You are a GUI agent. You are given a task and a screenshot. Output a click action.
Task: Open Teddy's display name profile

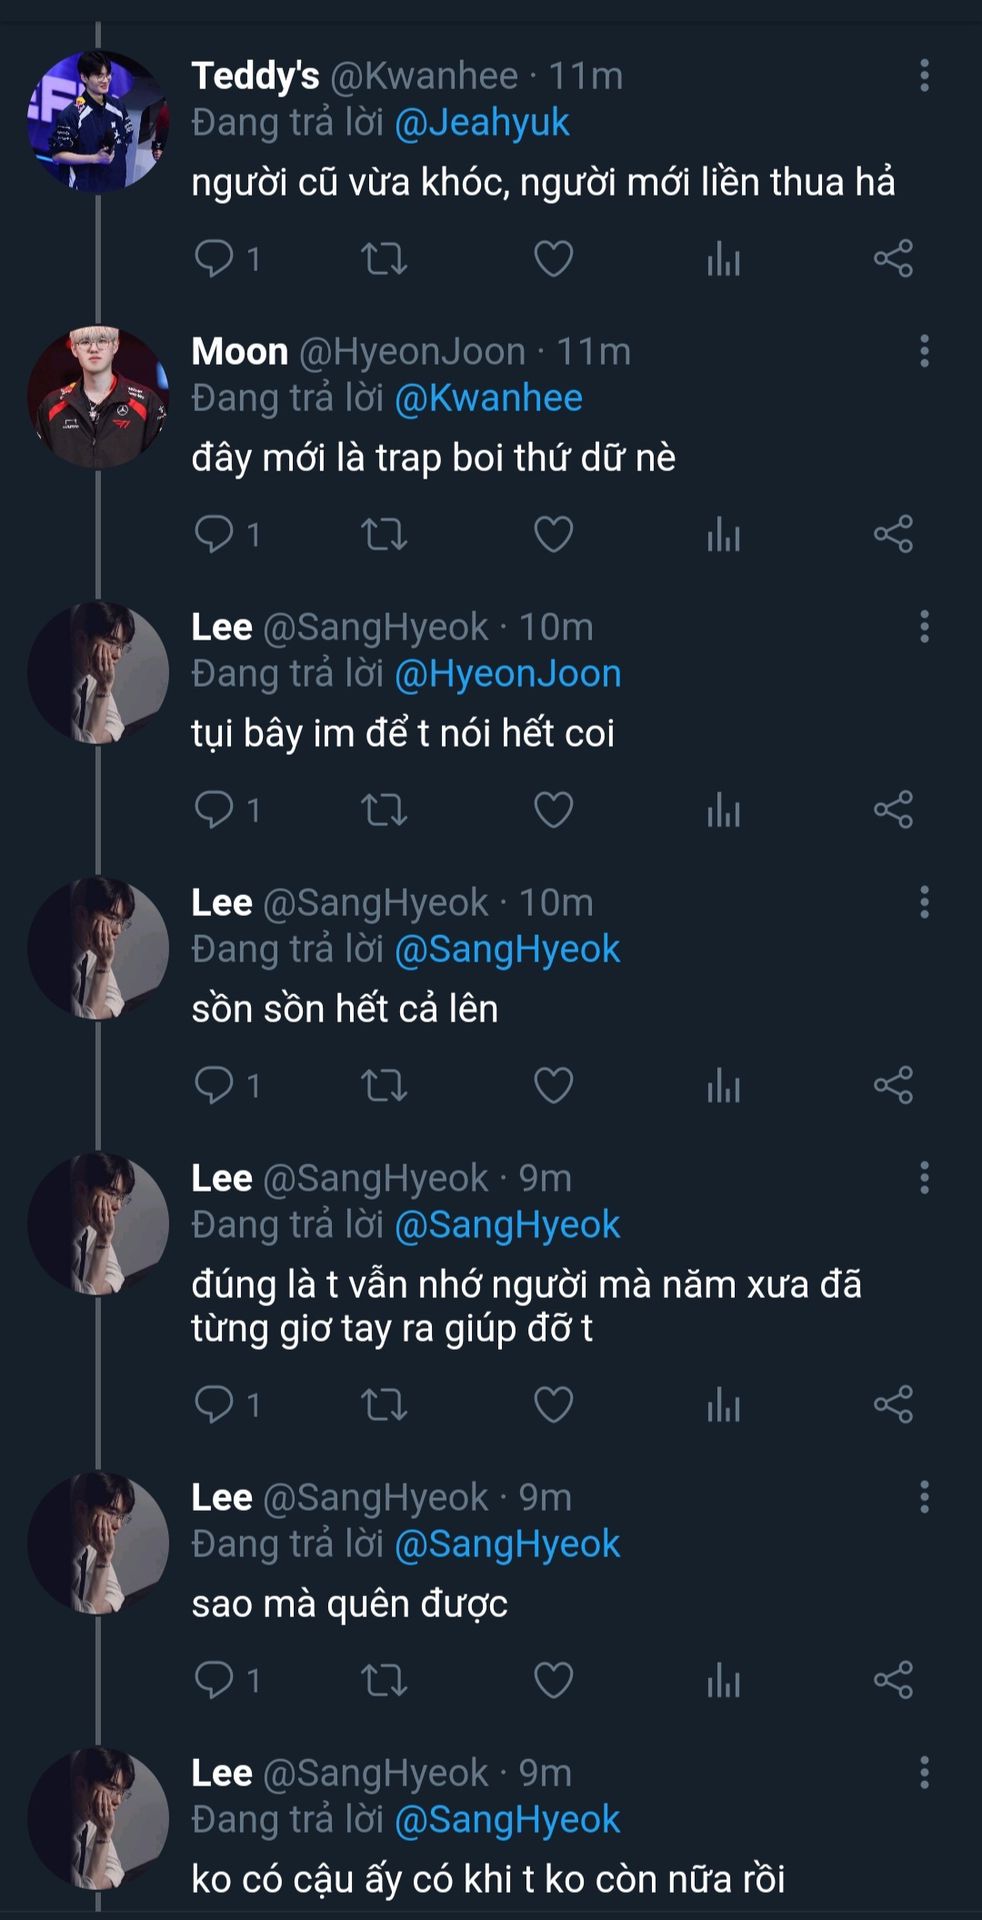tap(255, 76)
